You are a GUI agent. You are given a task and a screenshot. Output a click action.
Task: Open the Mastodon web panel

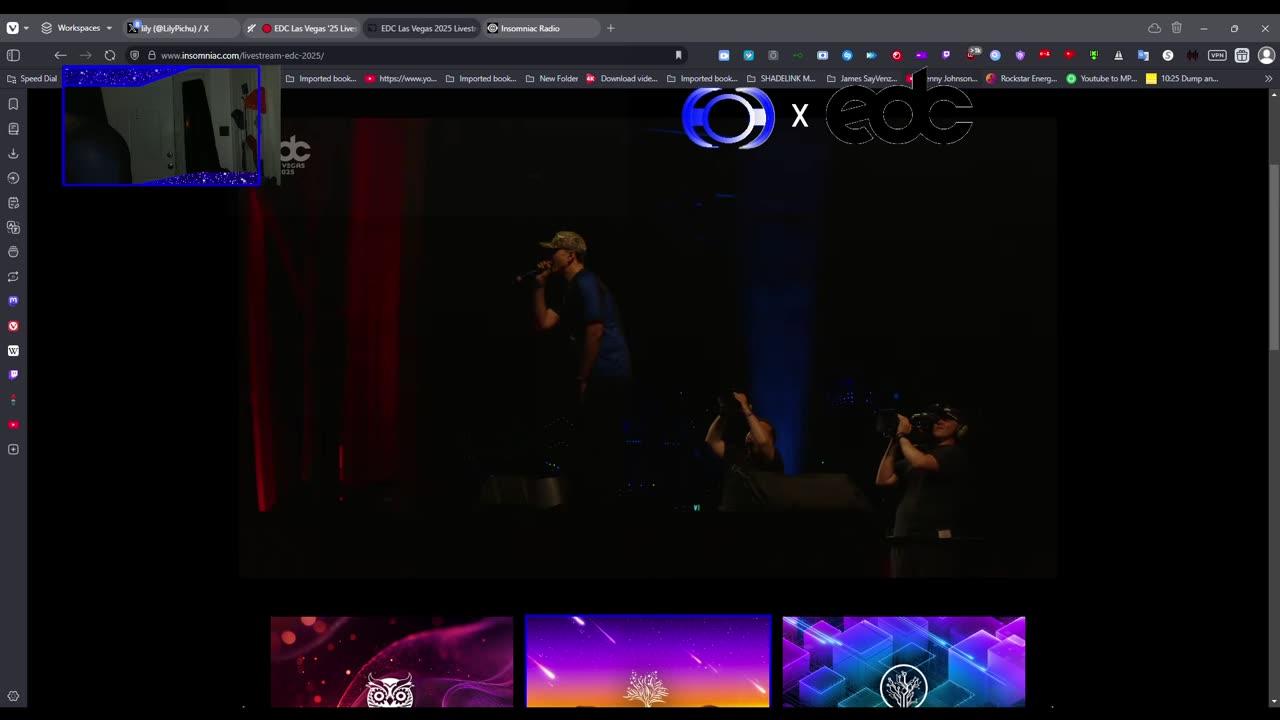13,301
